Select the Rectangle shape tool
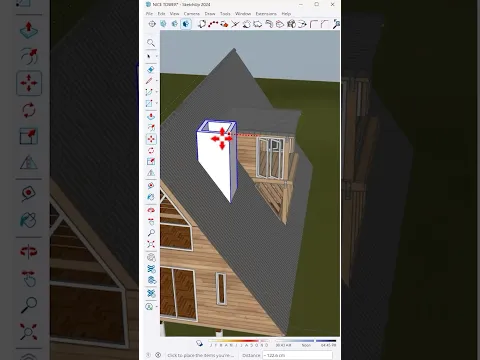Viewport: 480px width, 360px height. coord(149,103)
